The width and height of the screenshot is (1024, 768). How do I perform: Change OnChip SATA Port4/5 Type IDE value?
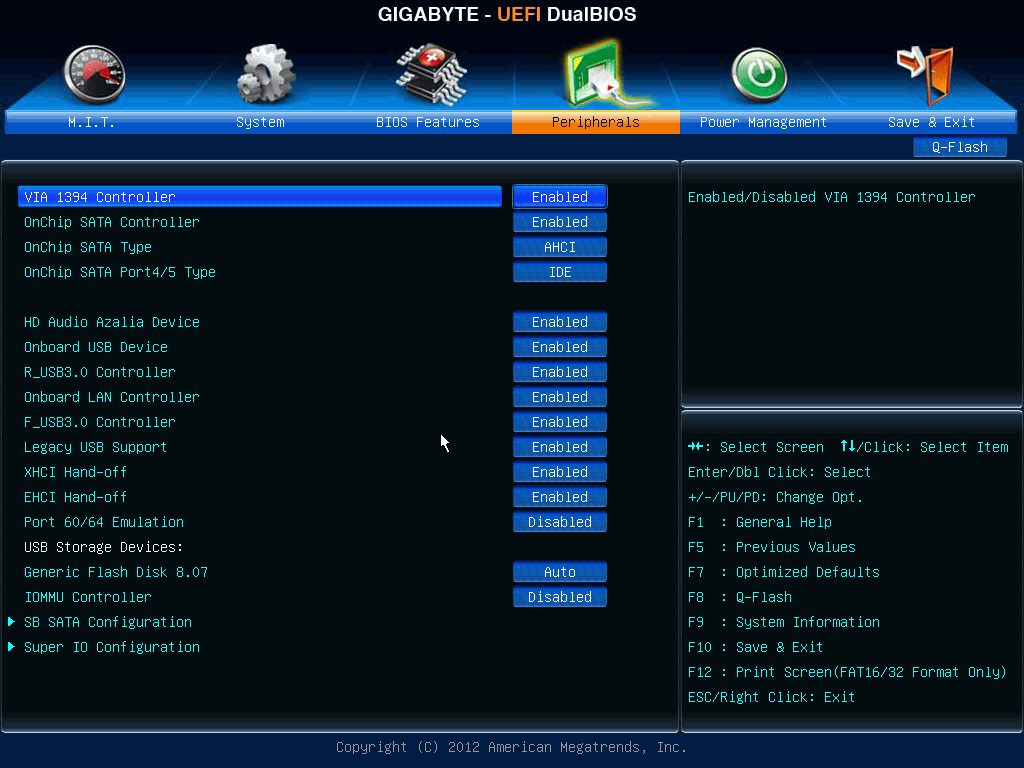(x=560, y=272)
